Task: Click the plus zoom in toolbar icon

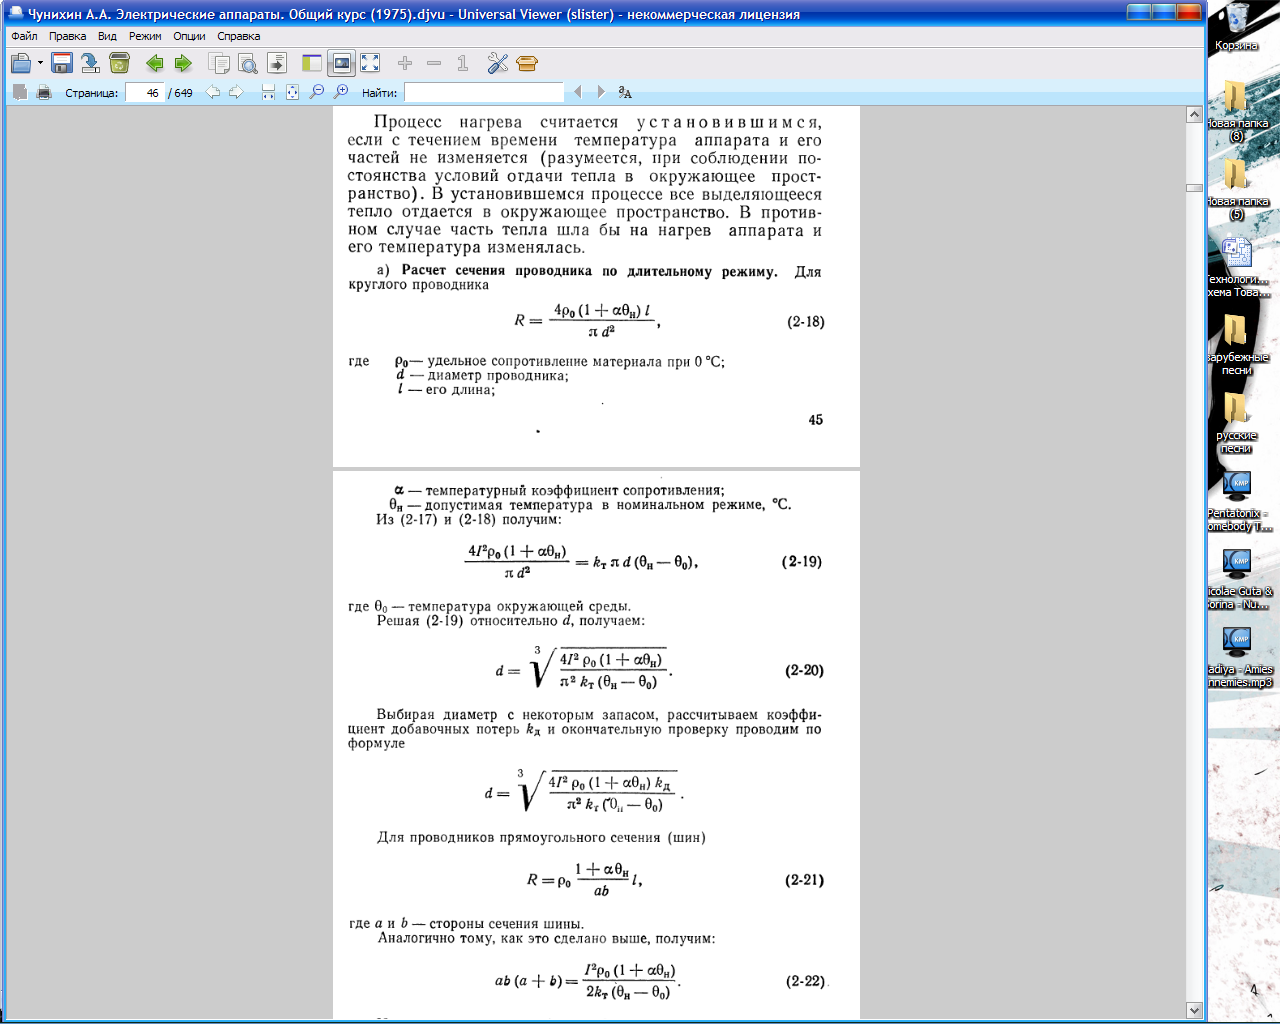Action: 405,63
